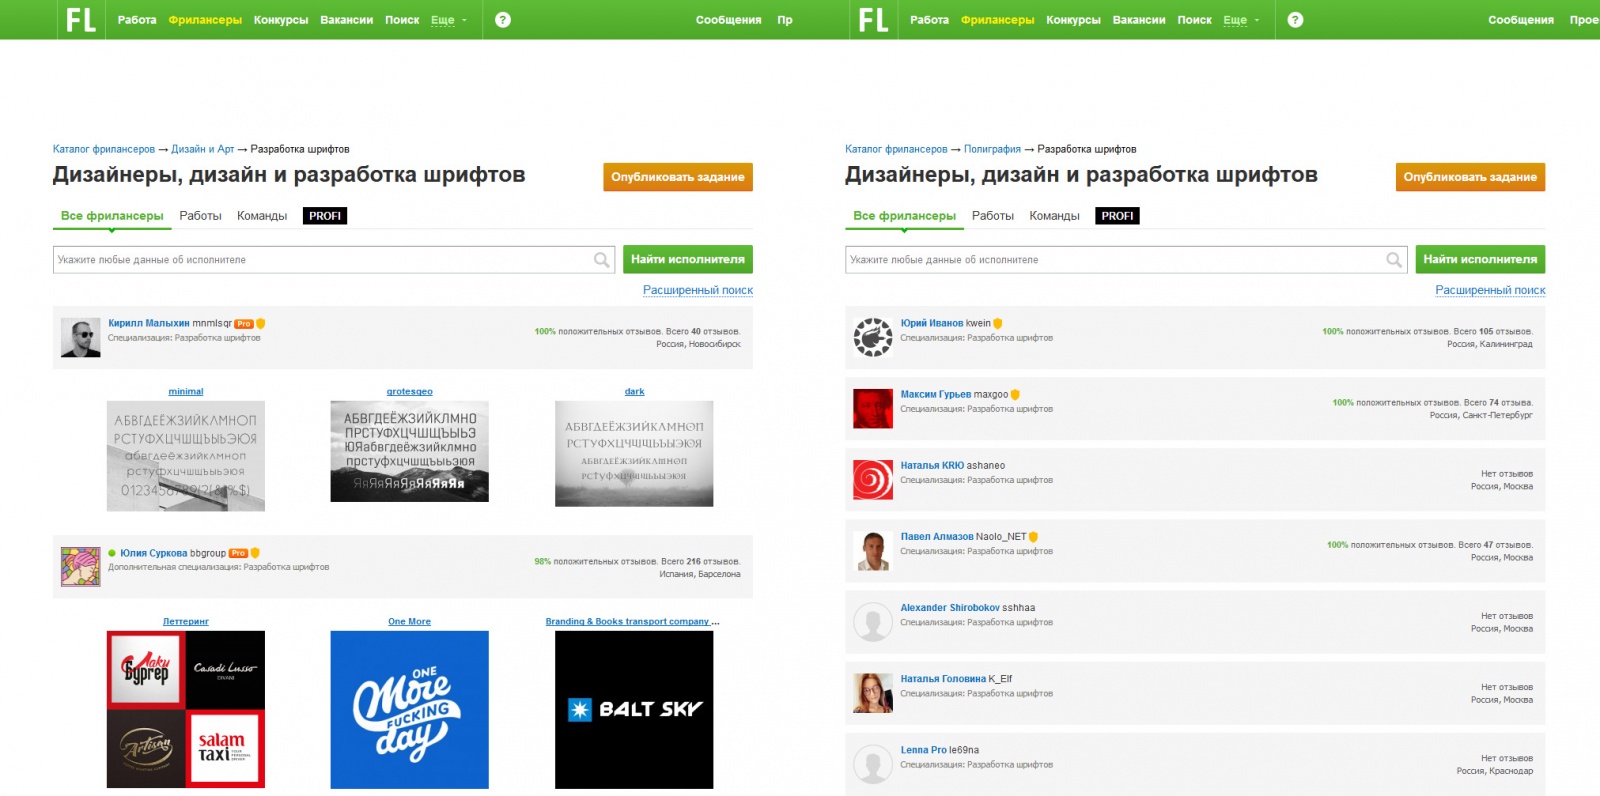Open Поиск in the right page menu

[1194, 20]
